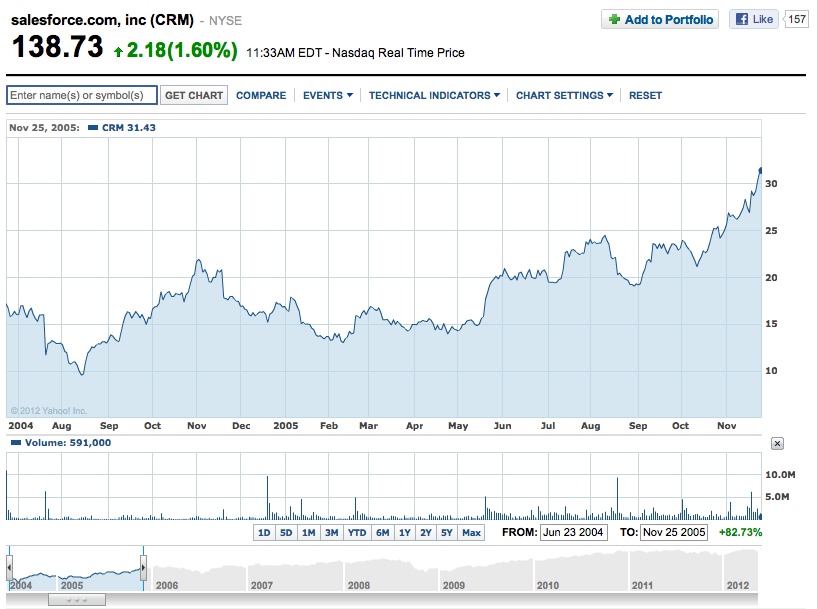Select the YTD time range
Viewport: 817px width, 609px height.
pos(357,532)
